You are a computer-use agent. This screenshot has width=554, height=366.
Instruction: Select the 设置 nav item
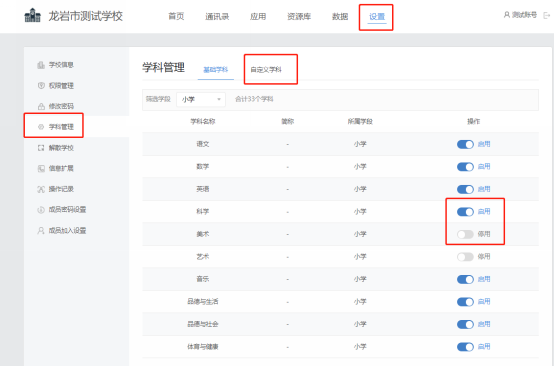tap(377, 17)
